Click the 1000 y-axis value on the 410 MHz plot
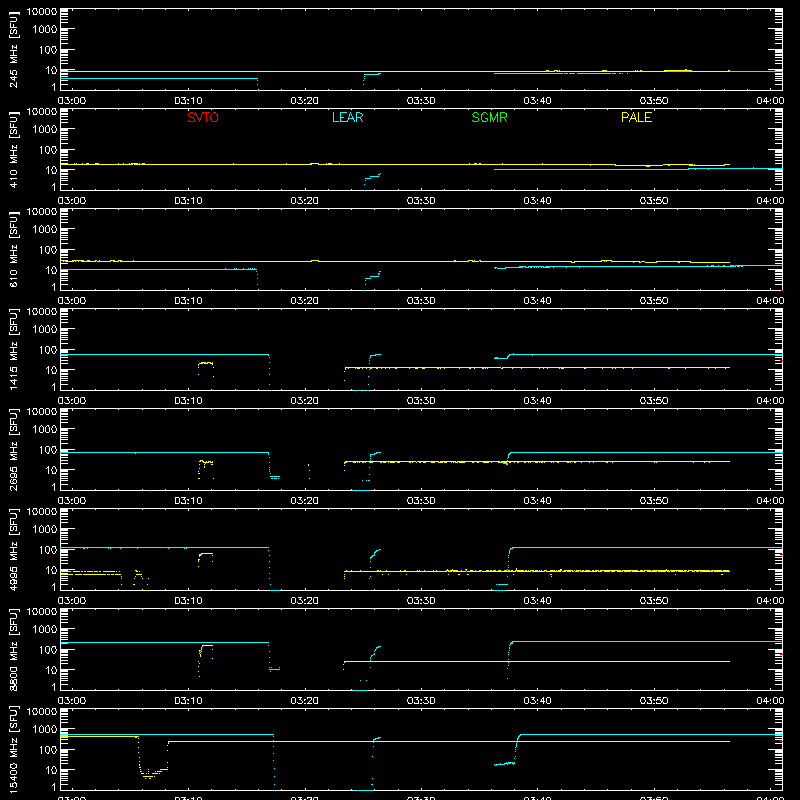This screenshot has height=800, width=800. pos(45,130)
